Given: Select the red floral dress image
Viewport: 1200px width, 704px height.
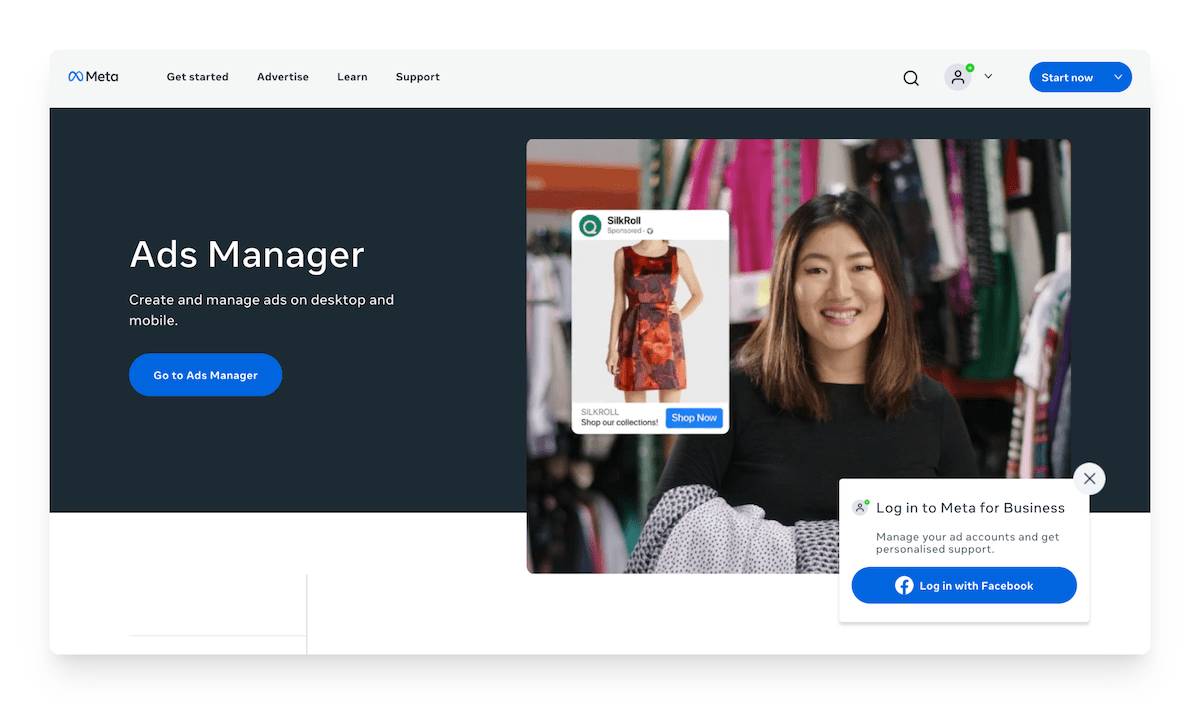Looking at the screenshot, I should pos(650,320).
